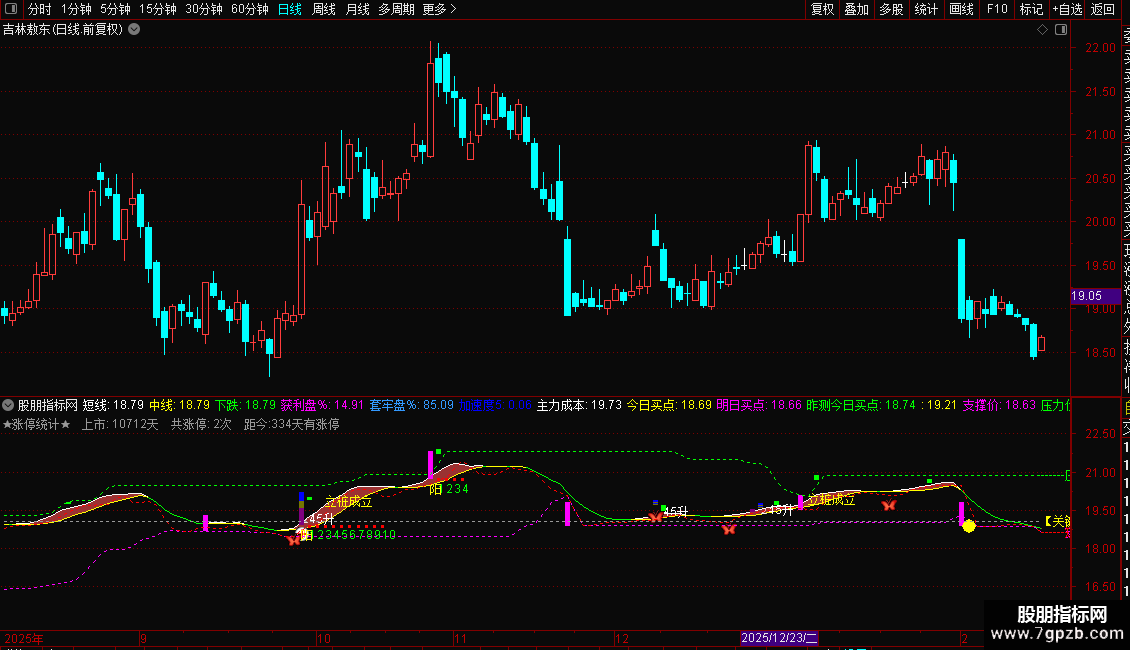The width and height of the screenshot is (1130, 650).
Task: Click the 叠加 overlay button
Action: [x=857, y=9]
